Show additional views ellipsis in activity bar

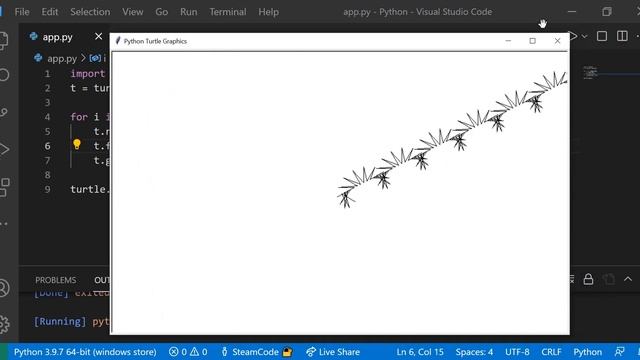3,224
